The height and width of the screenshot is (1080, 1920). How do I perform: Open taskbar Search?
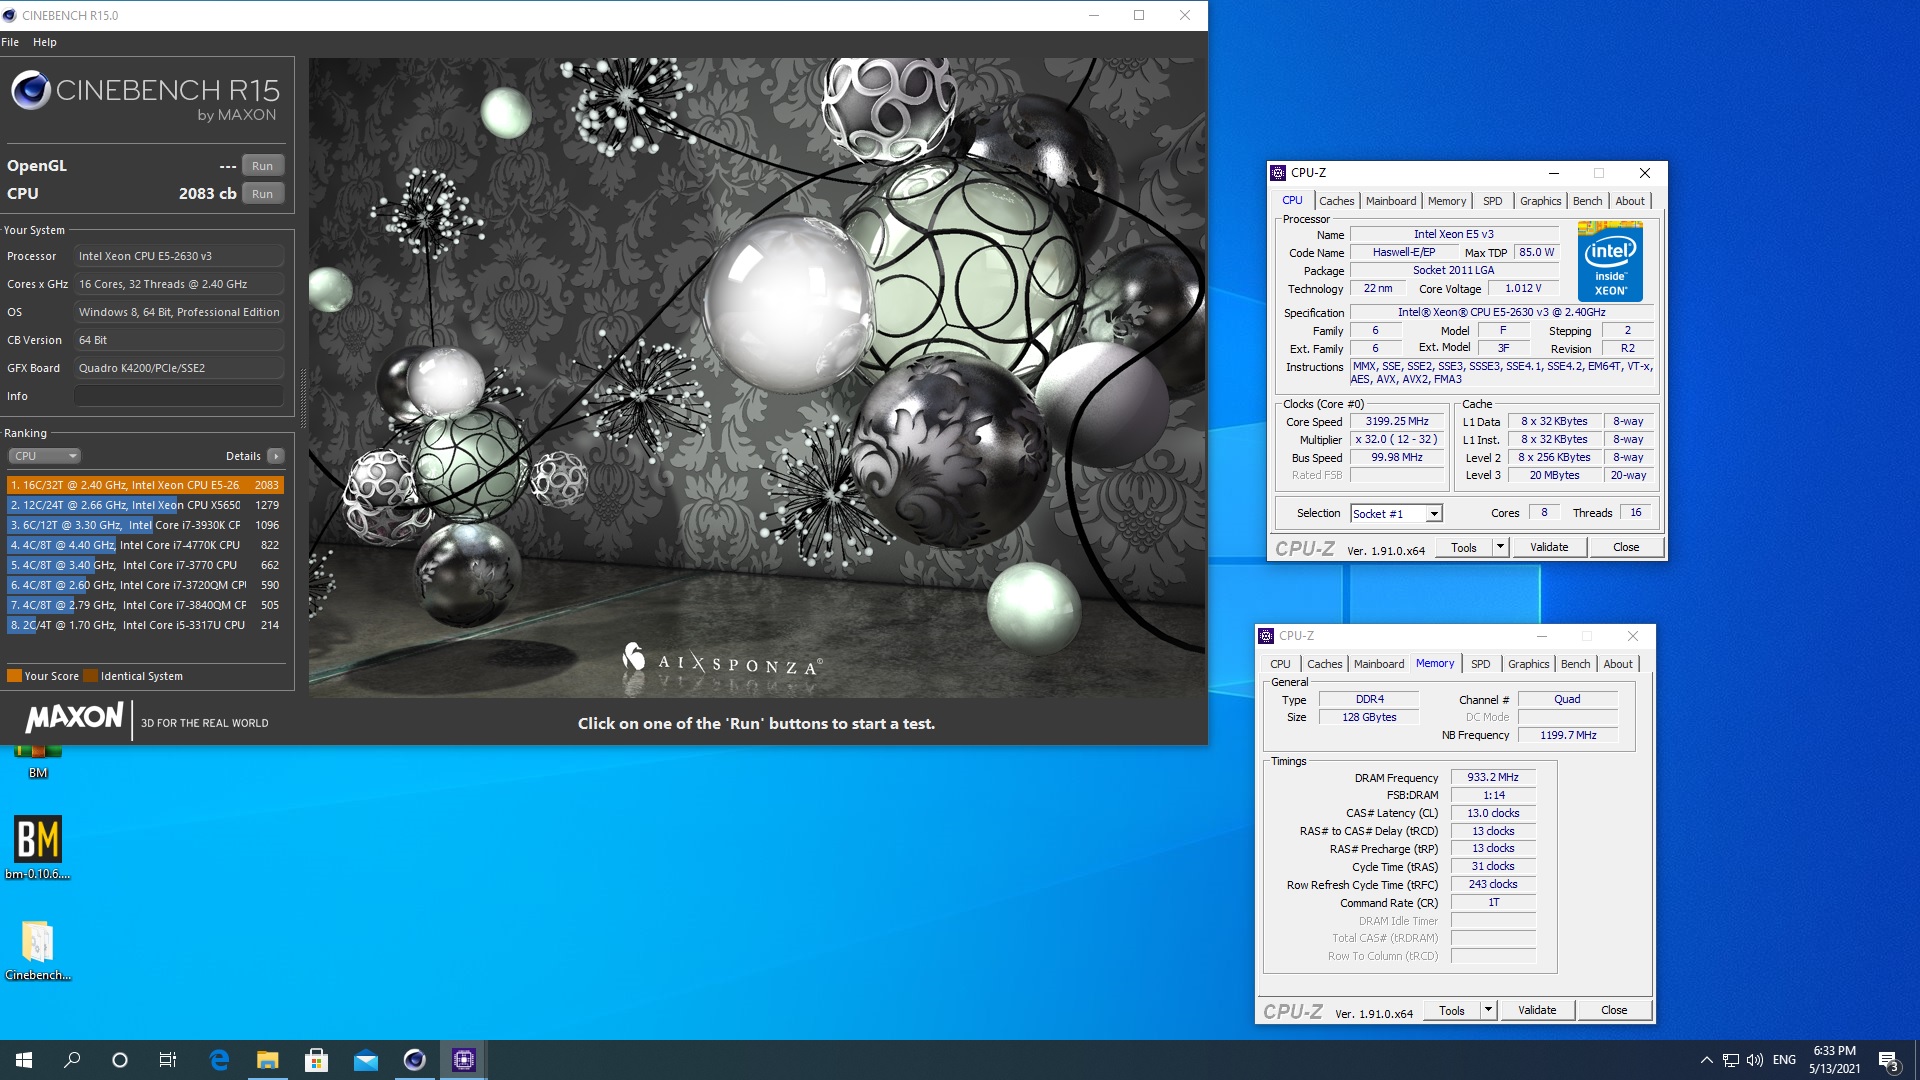72,1060
